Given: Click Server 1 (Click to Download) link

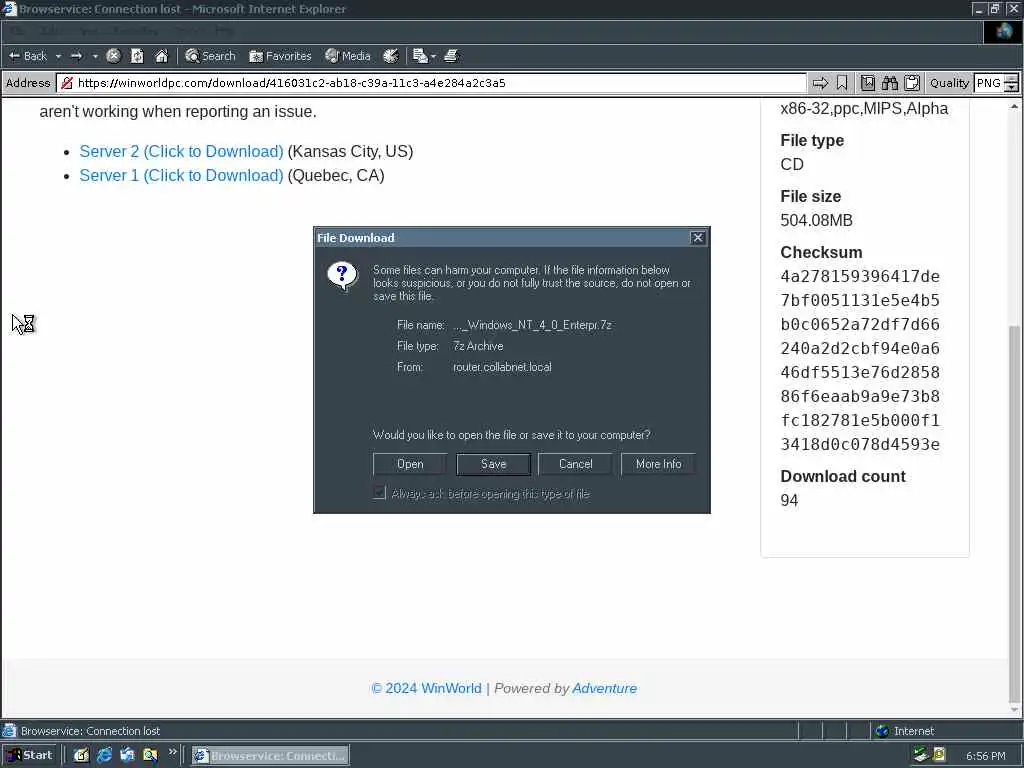Looking at the screenshot, I should [x=181, y=176].
